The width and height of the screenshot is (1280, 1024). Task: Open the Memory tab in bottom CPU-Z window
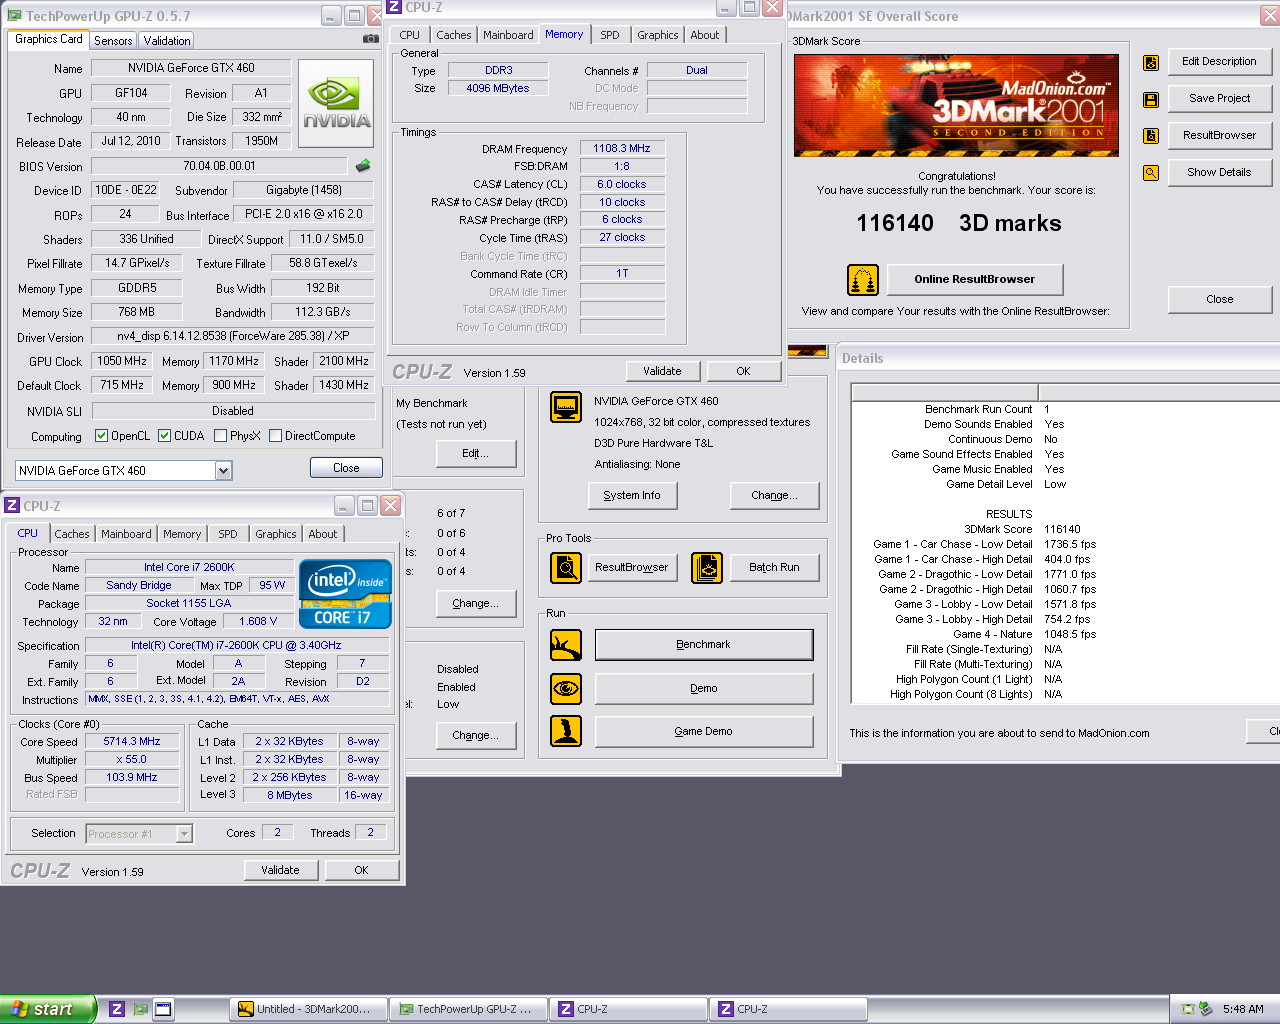click(x=182, y=534)
